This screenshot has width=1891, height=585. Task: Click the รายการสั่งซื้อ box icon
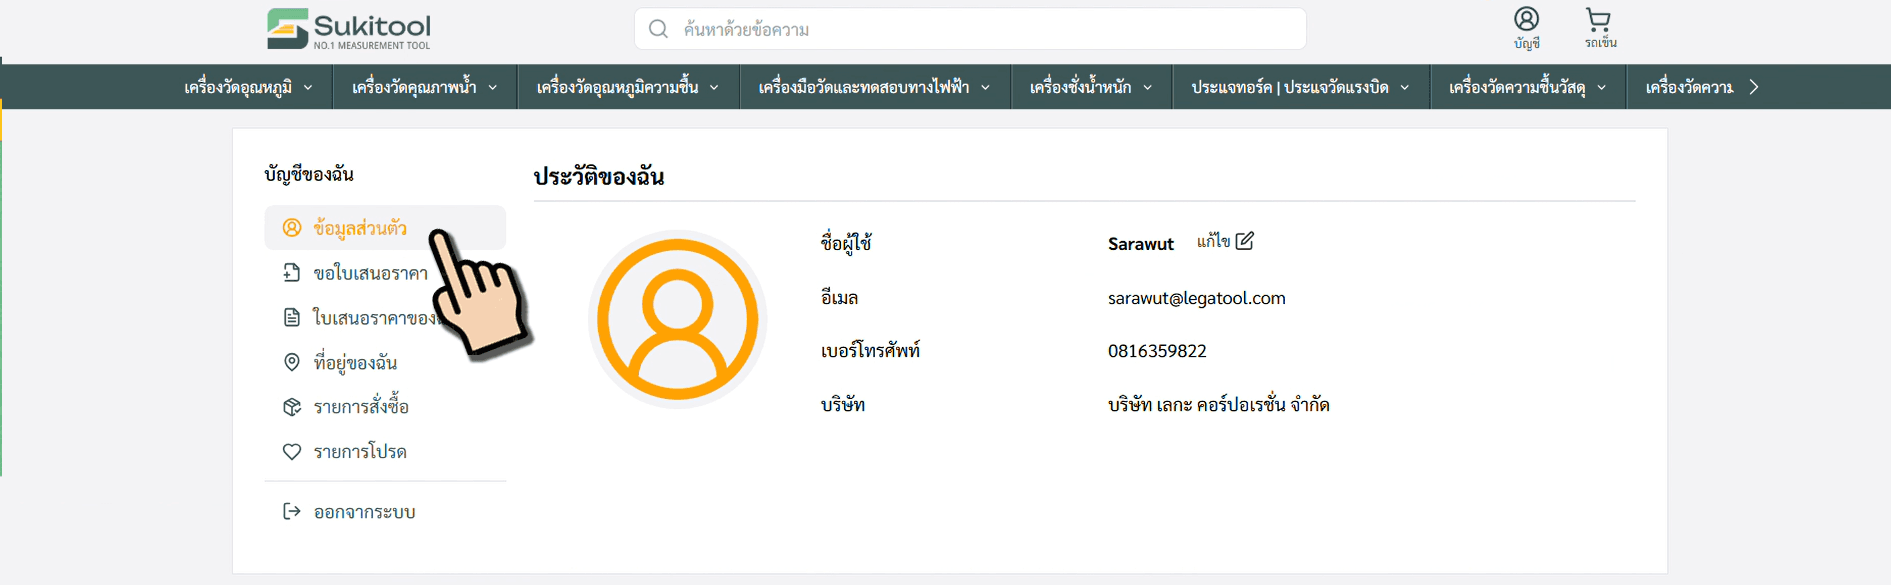tap(292, 407)
